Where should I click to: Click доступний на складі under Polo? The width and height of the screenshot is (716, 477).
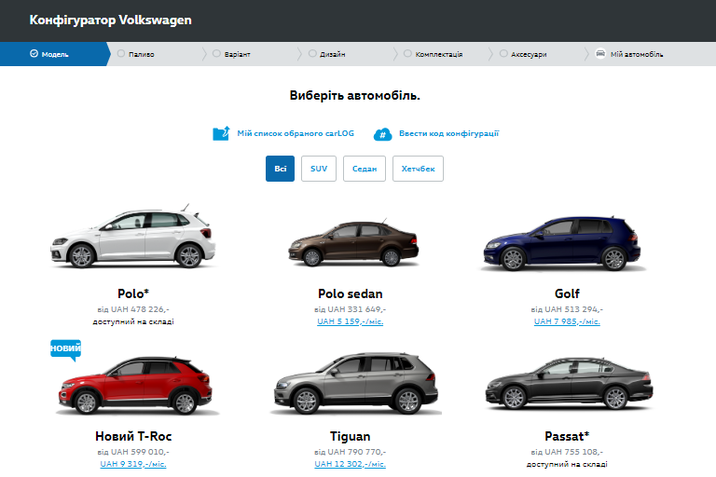133,321
